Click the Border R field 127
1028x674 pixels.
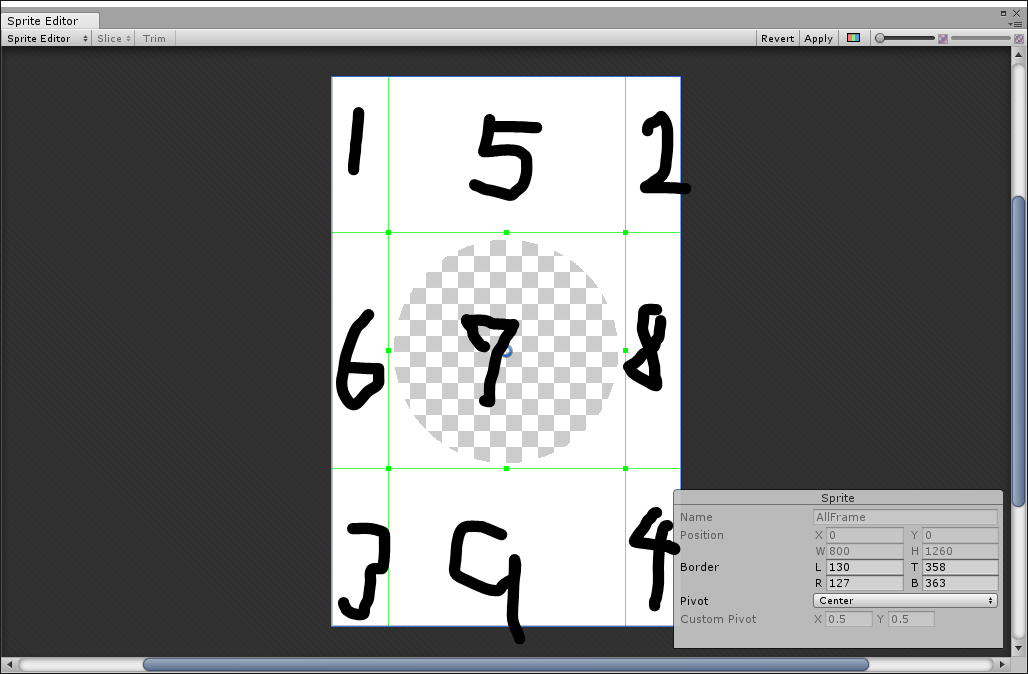tap(864, 583)
